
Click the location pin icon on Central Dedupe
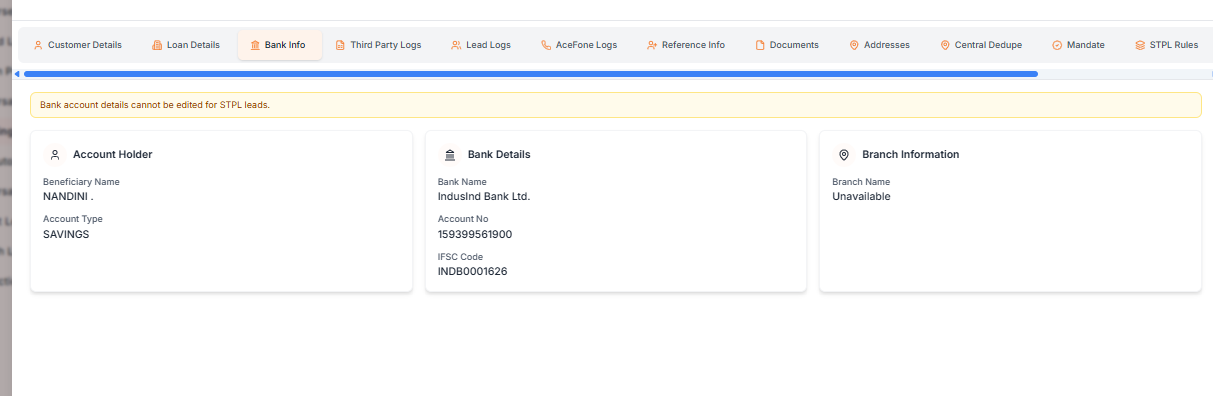point(945,45)
